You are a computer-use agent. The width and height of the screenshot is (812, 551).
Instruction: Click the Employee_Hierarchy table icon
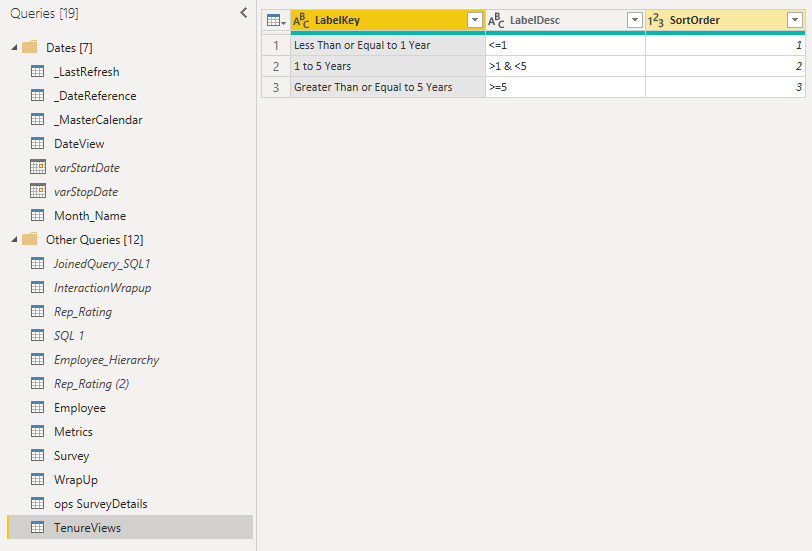pyautogui.click(x=38, y=359)
